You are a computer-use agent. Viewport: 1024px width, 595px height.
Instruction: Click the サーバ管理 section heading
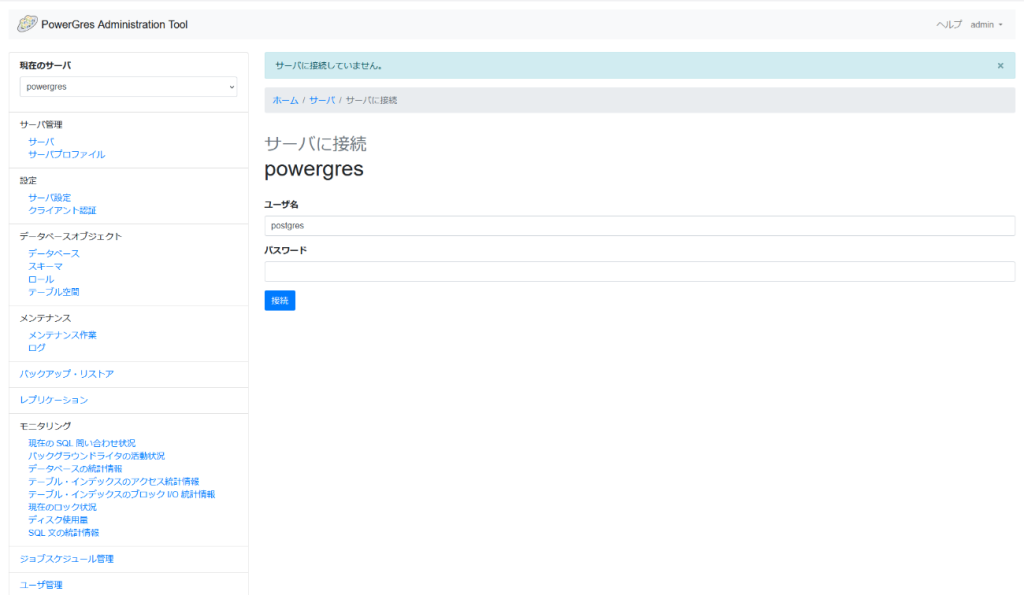41,125
